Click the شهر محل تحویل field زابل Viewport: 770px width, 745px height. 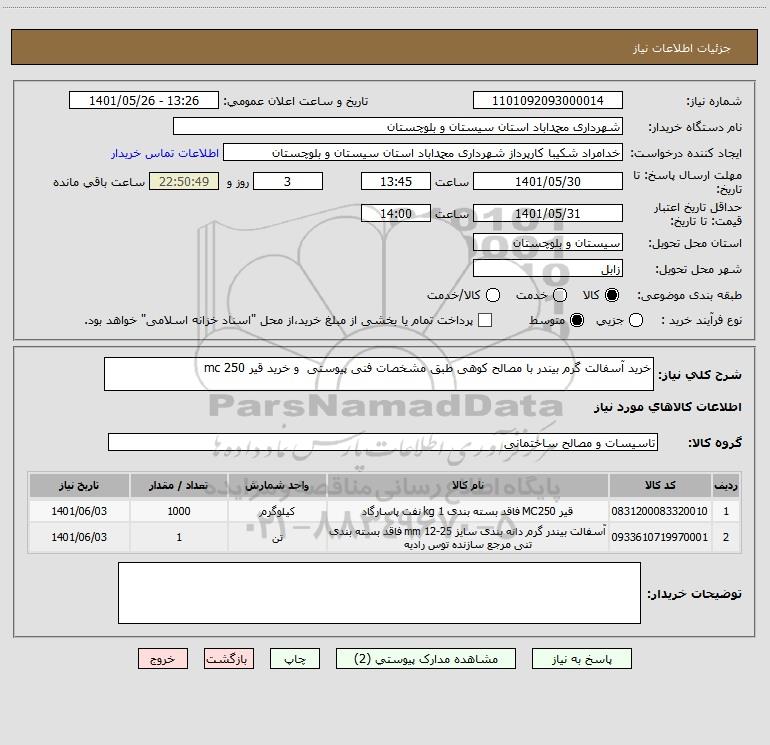[548, 269]
